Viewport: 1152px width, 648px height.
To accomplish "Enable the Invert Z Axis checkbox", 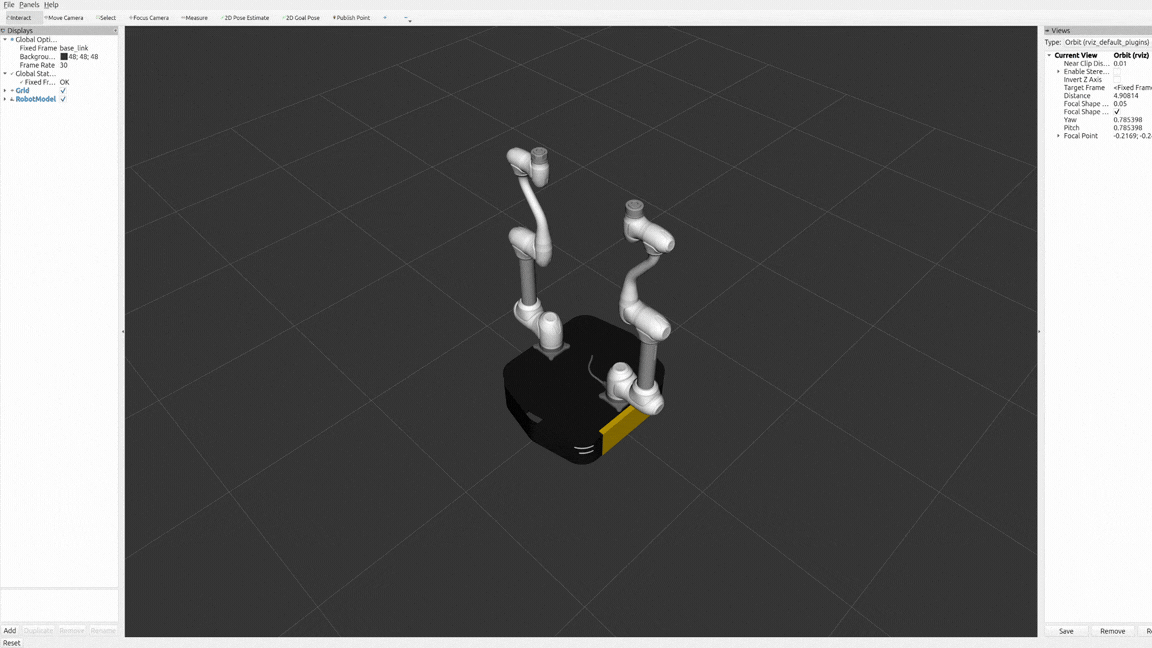I will tap(1117, 80).
